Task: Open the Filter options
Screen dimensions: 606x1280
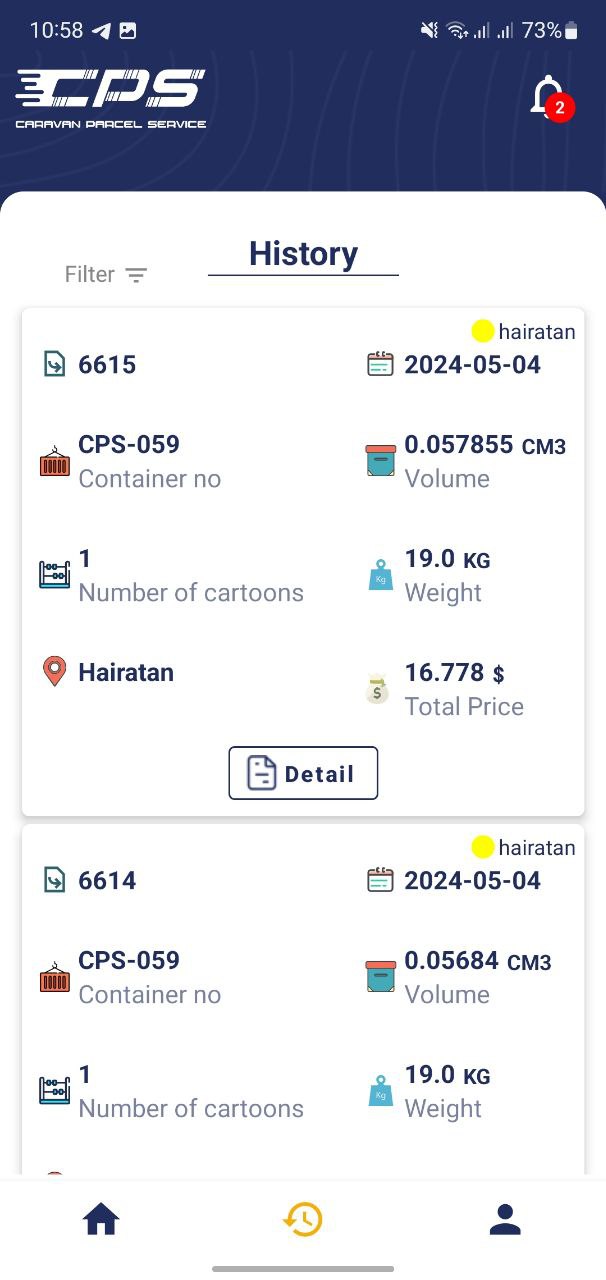Action: (106, 274)
